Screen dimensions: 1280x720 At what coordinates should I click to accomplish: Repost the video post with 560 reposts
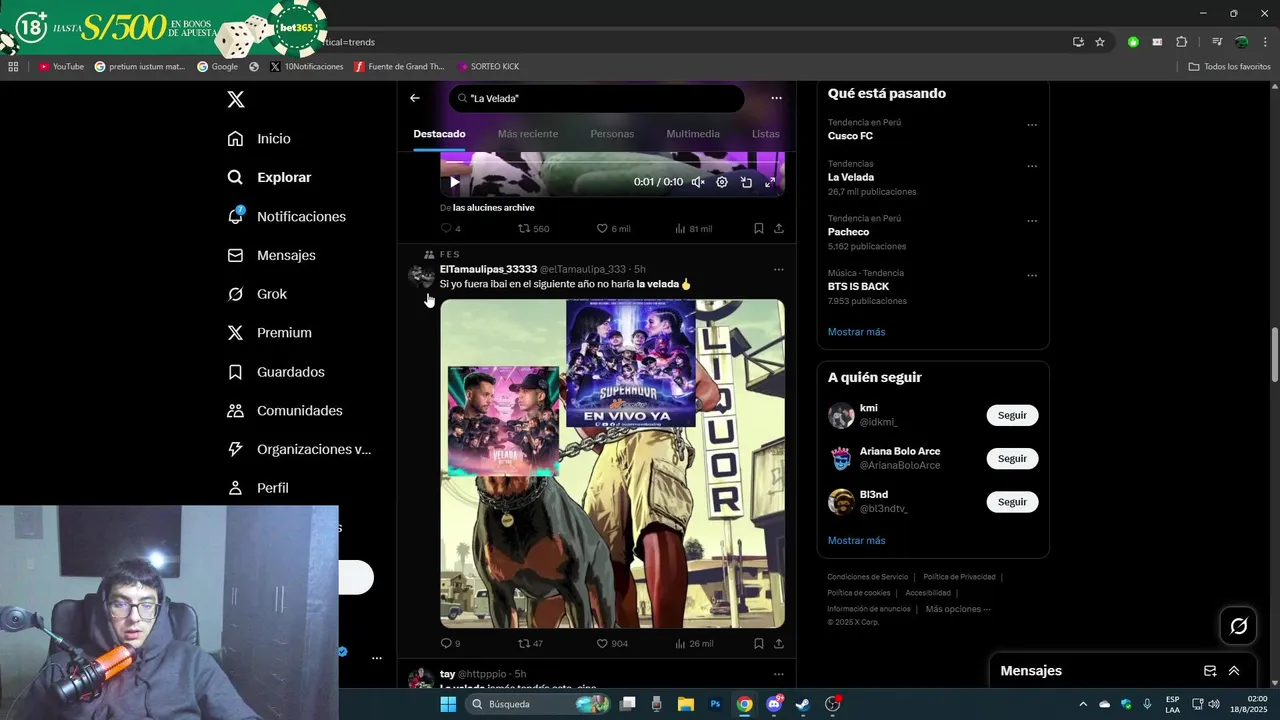(534, 229)
